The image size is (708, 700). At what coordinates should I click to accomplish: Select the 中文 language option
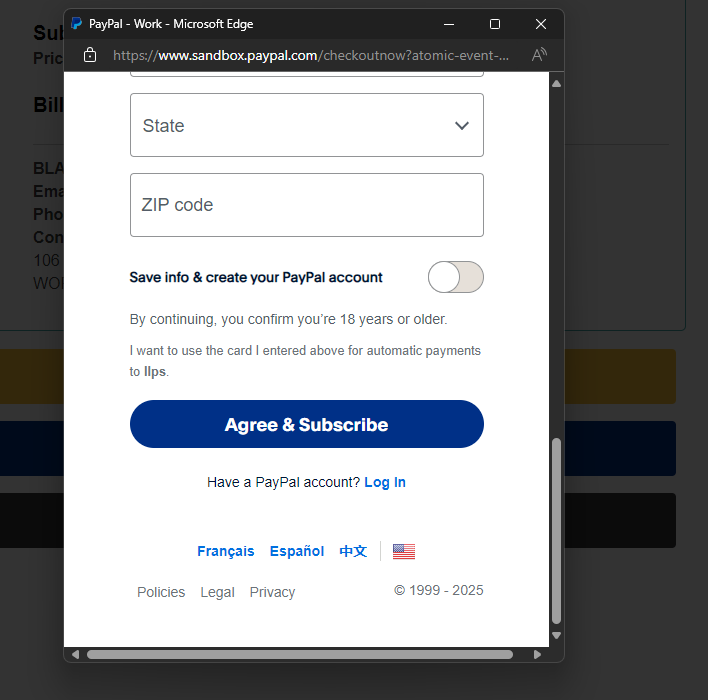[353, 551]
